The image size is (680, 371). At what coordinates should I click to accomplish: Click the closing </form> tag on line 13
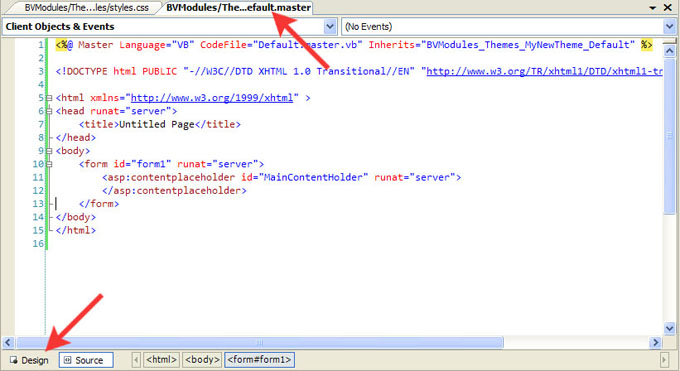coord(99,204)
